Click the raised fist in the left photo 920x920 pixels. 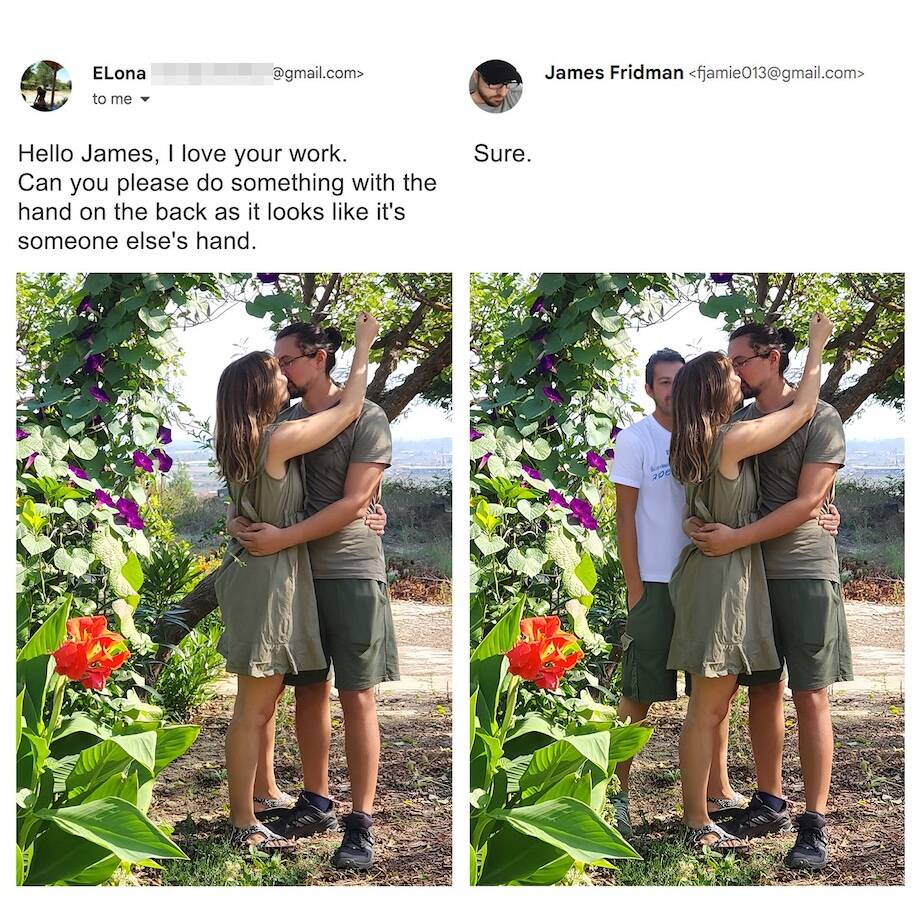coord(367,328)
